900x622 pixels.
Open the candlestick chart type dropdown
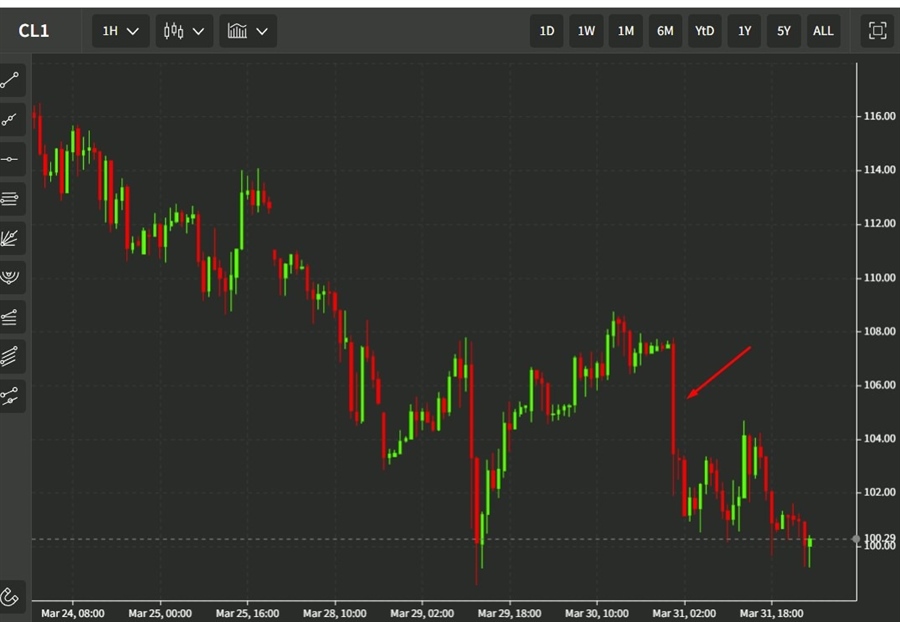coord(184,31)
